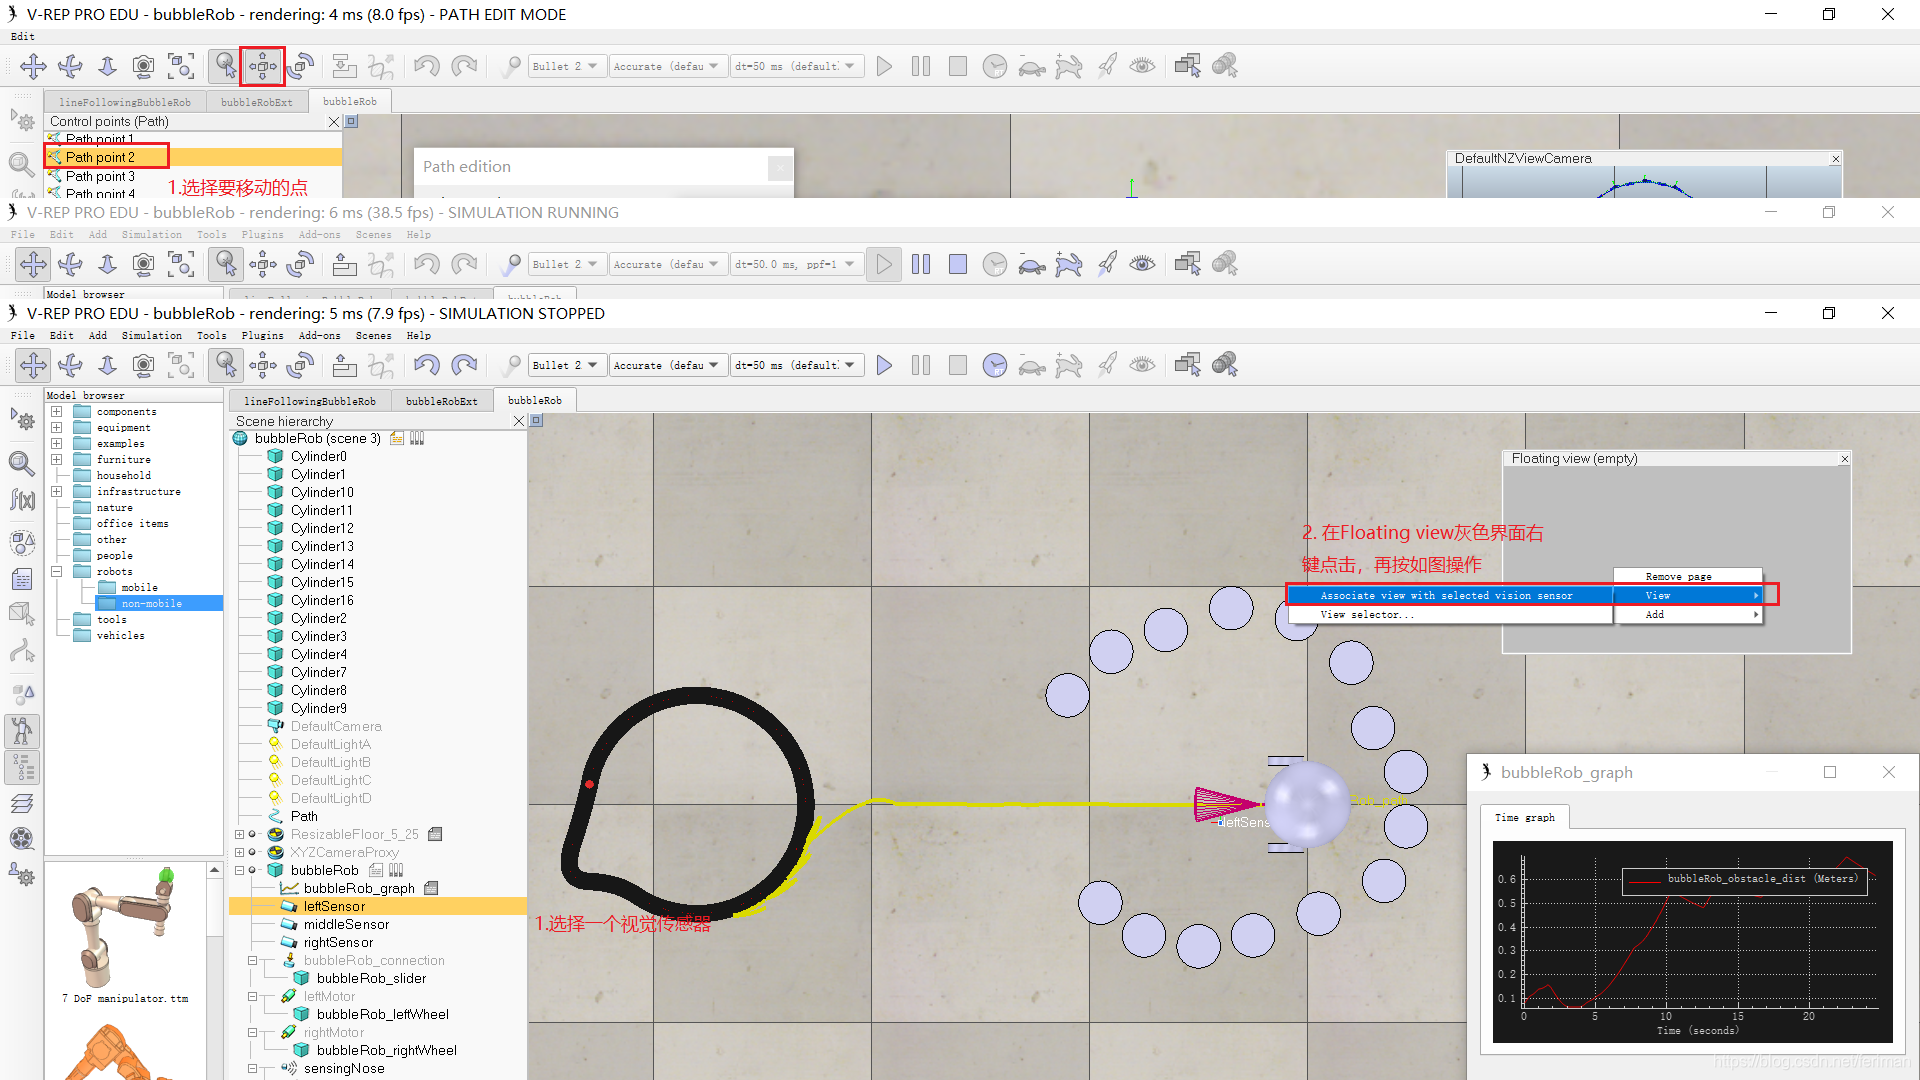Open layers dialog in left sidebar

(x=22, y=803)
